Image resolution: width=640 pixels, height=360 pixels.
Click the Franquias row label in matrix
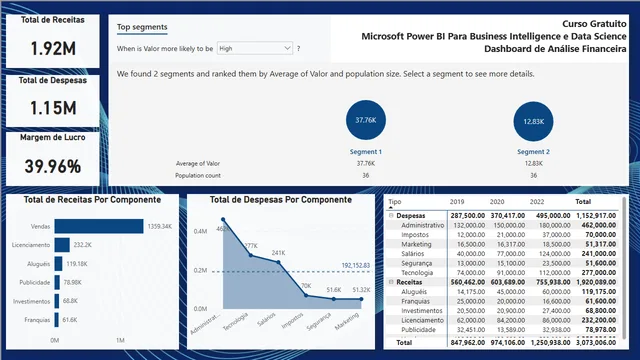pos(415,301)
